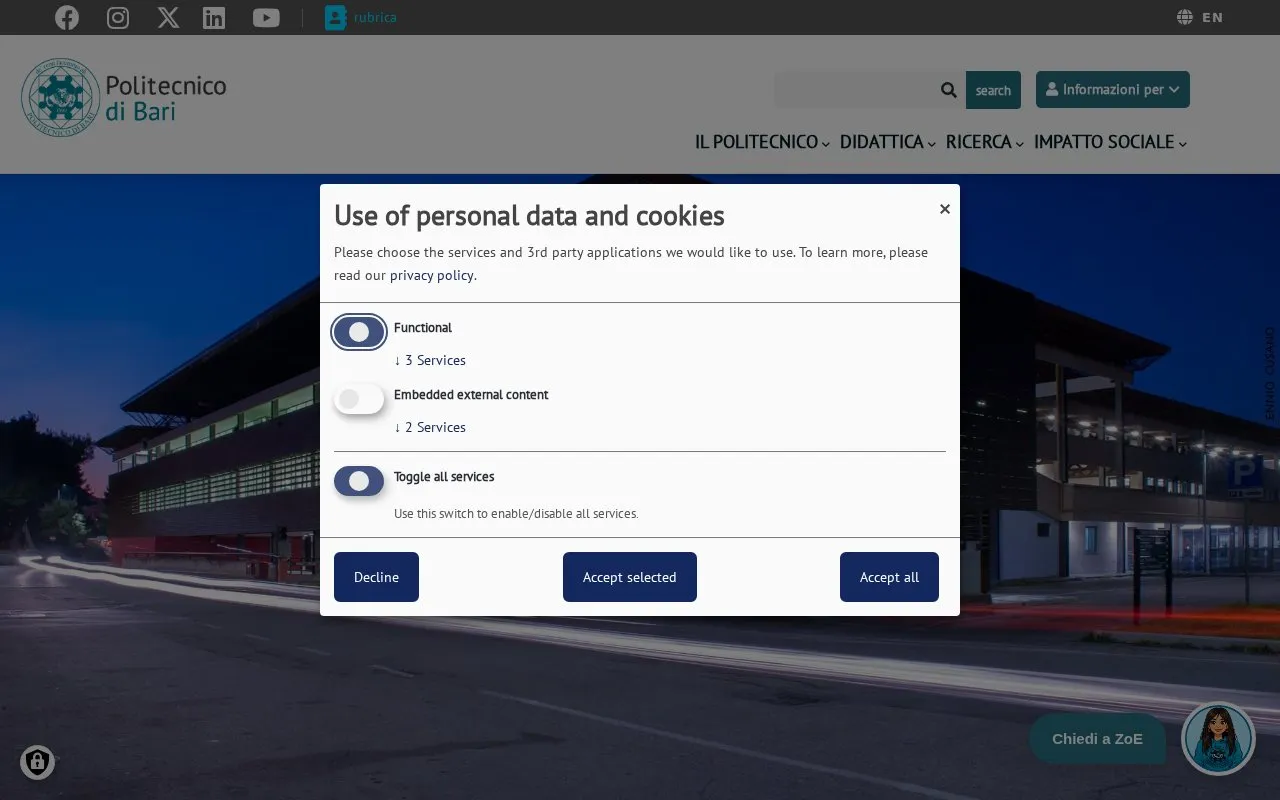The width and height of the screenshot is (1280, 800).
Task: Close the cookie dialog with X
Action: [944, 209]
